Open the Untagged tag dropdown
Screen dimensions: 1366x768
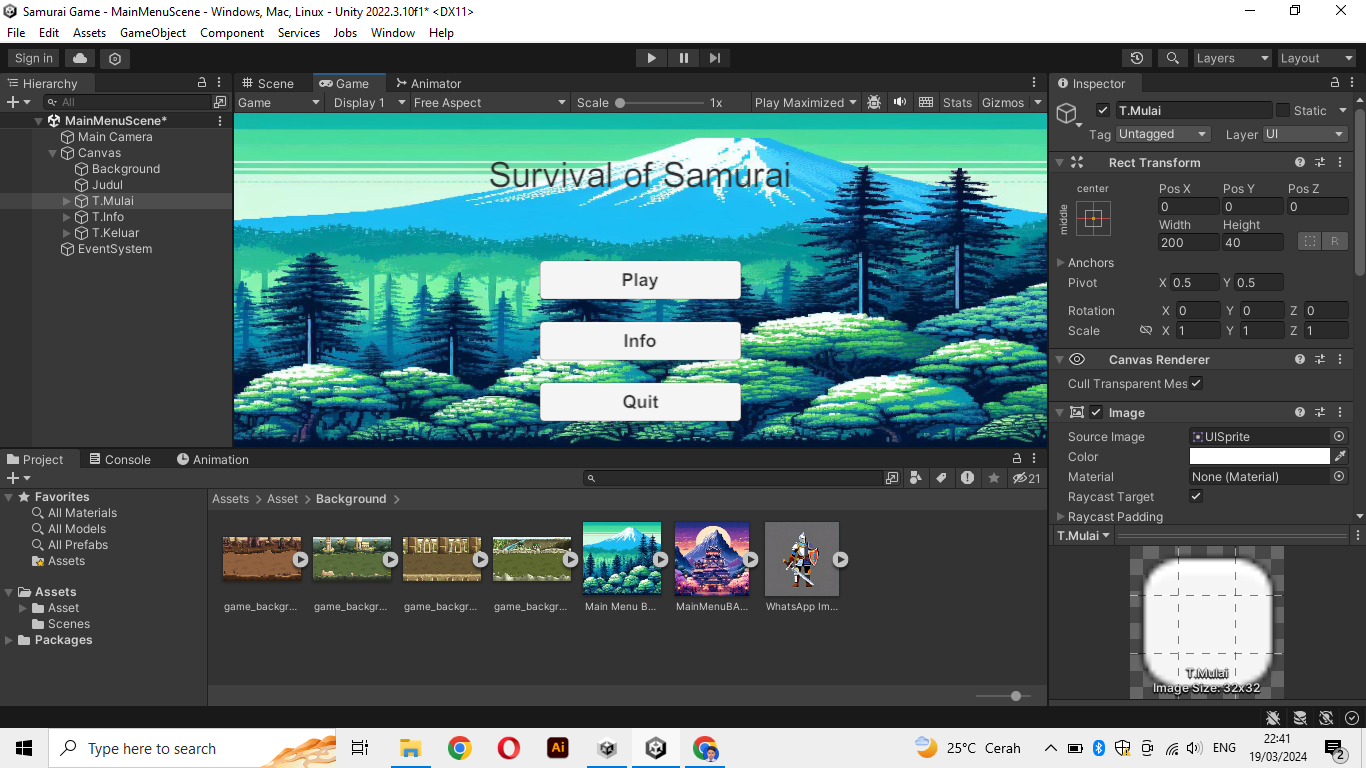point(1162,133)
